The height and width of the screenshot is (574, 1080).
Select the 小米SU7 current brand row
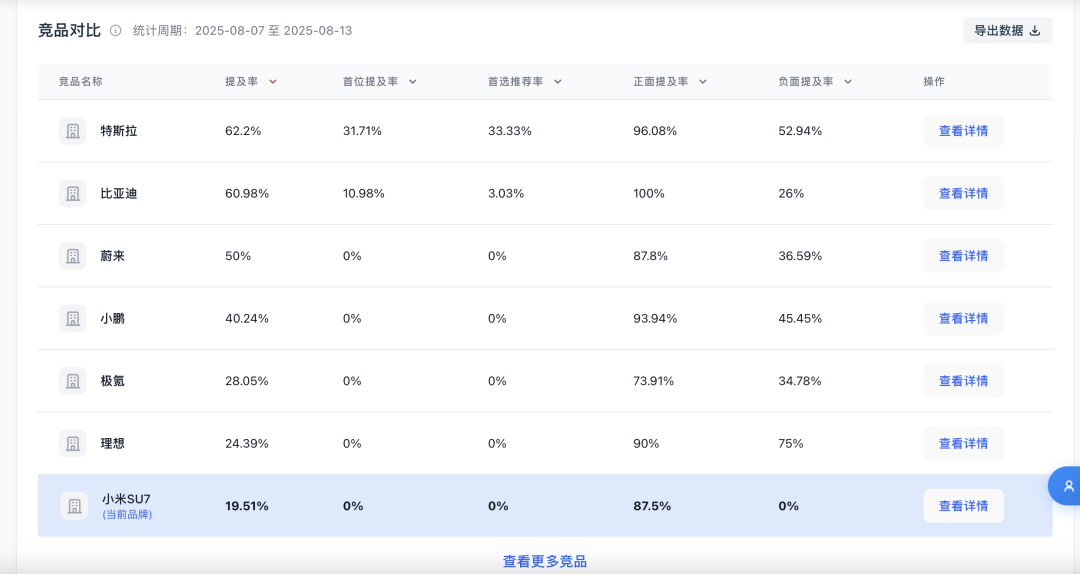[545, 506]
